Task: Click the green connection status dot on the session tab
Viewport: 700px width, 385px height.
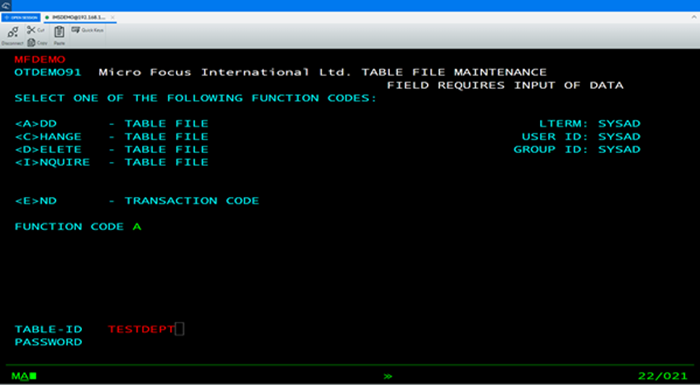Action: tap(47, 17)
